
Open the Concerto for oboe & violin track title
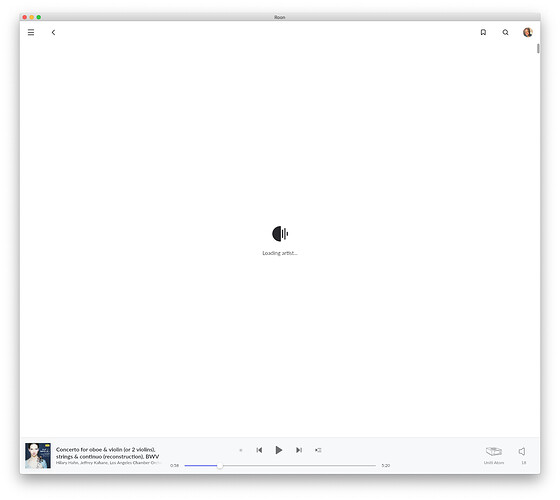point(108,453)
